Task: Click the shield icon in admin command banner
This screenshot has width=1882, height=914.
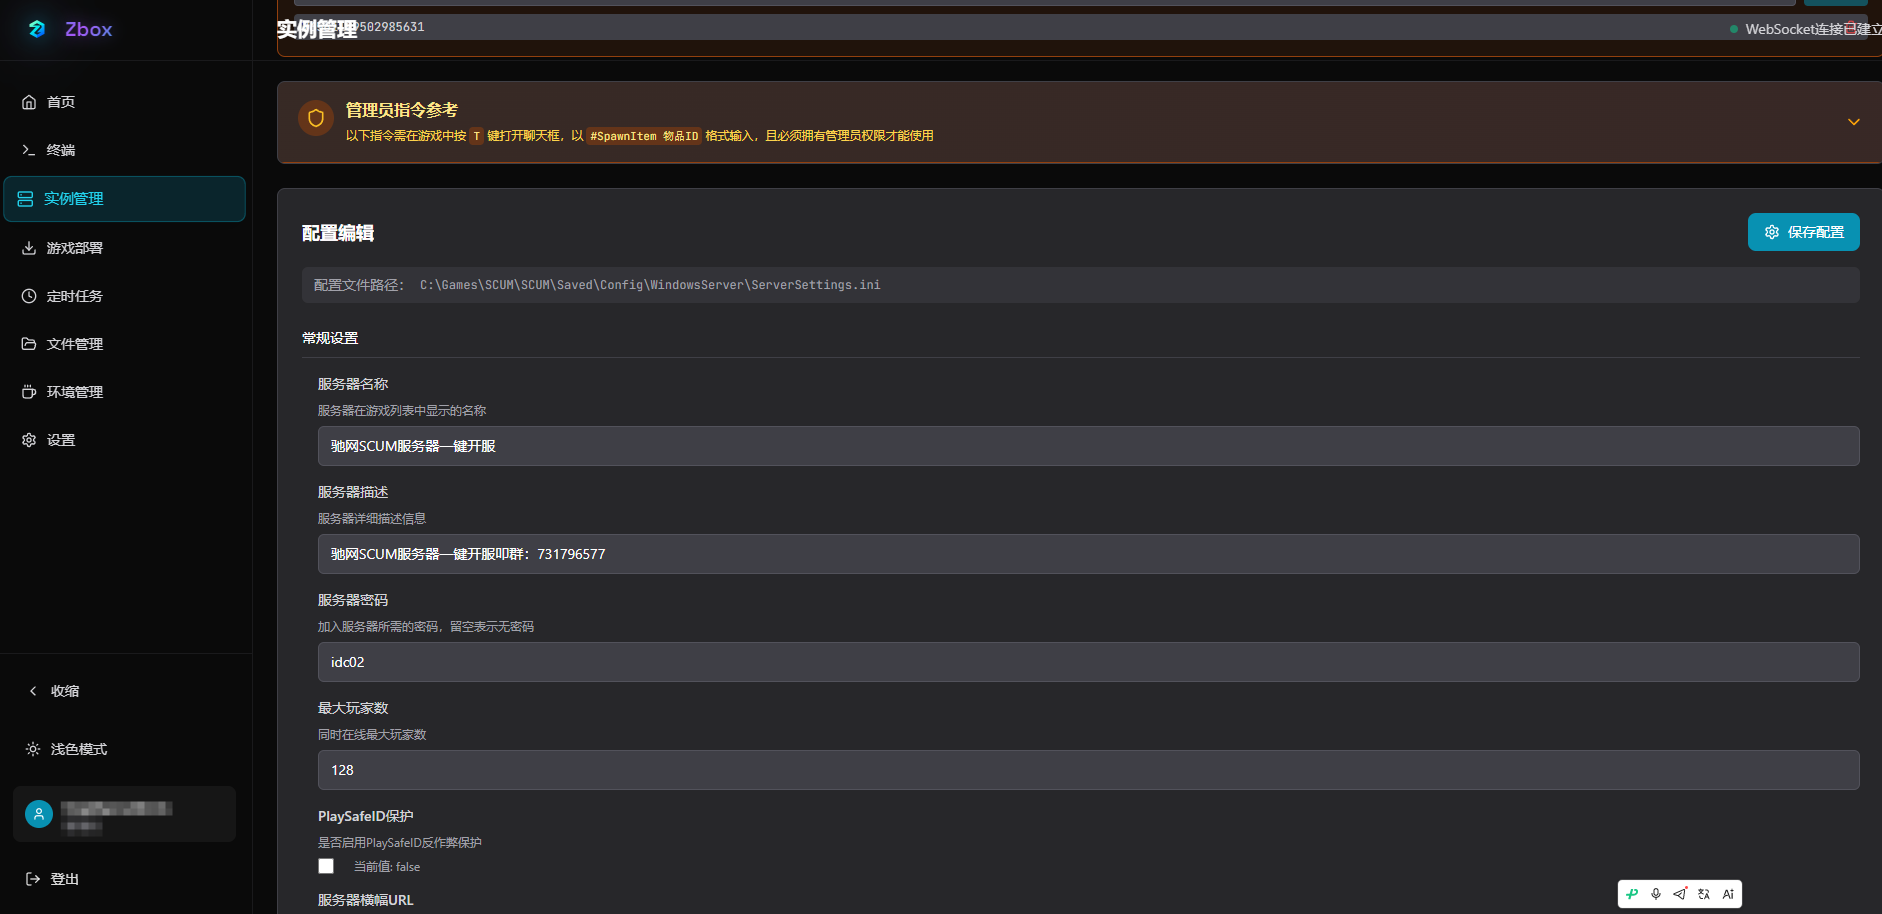Action: click(x=316, y=118)
